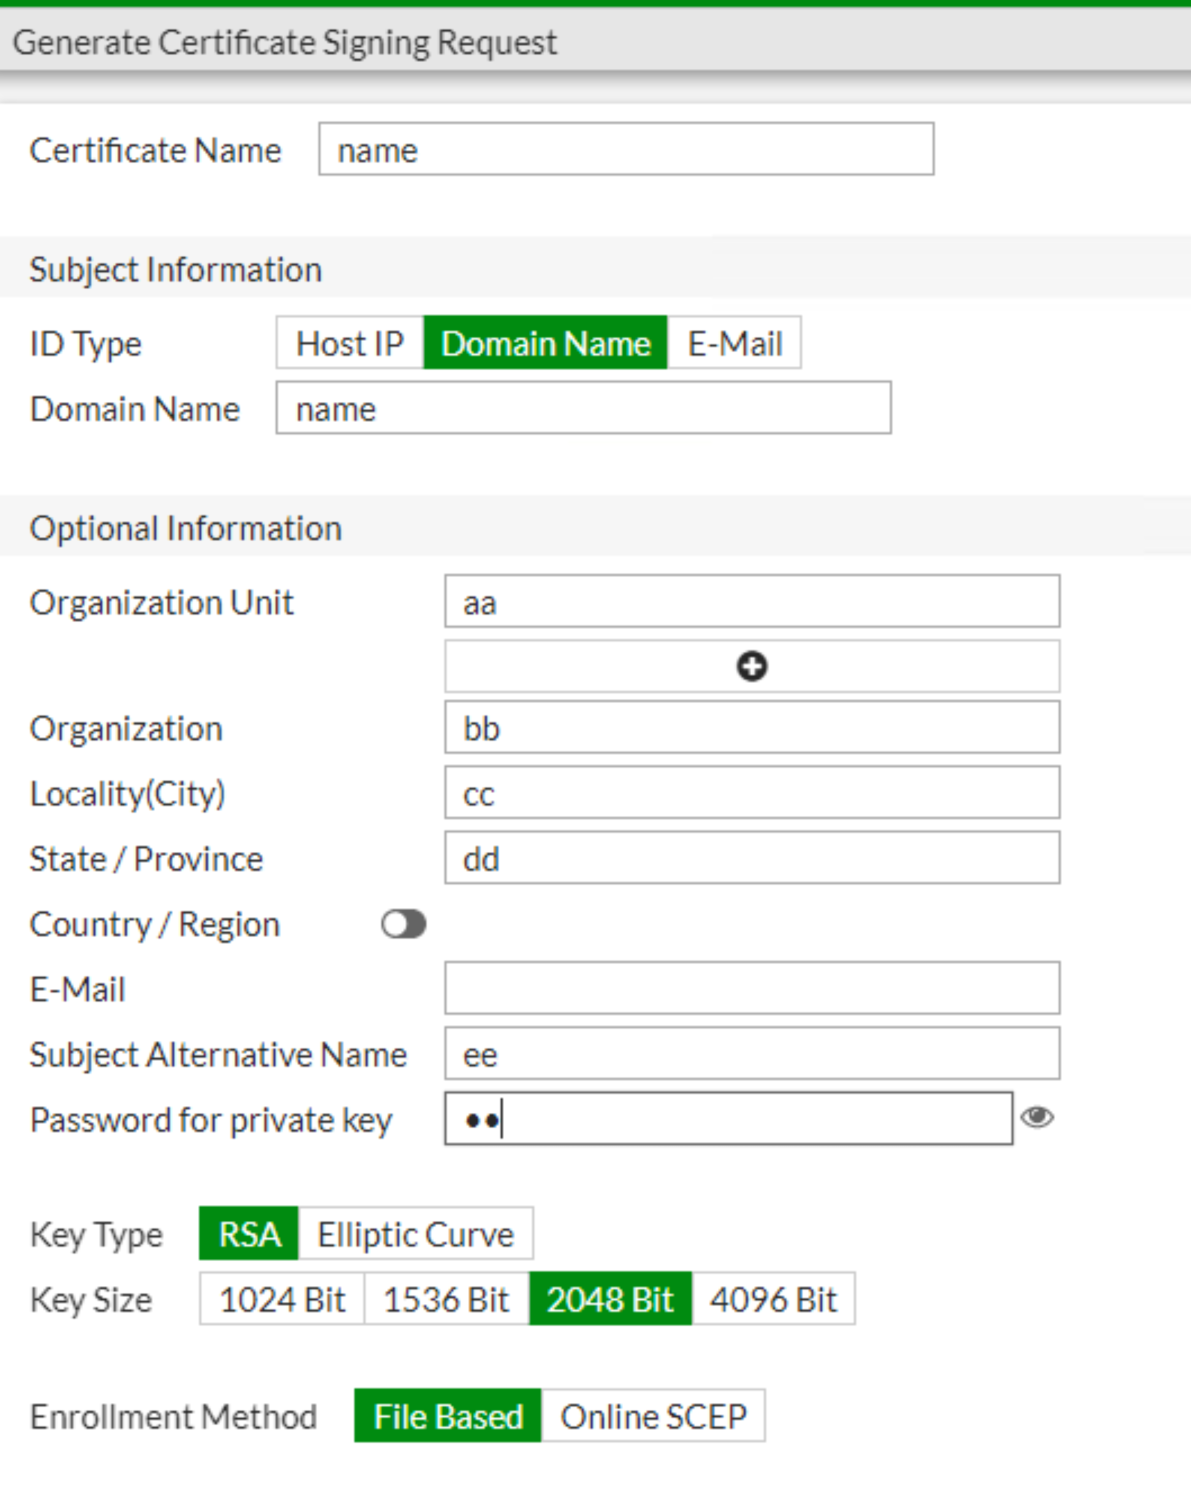Keep 2048 Bit key size selected
This screenshot has width=1191, height=1492.
[x=609, y=1299]
